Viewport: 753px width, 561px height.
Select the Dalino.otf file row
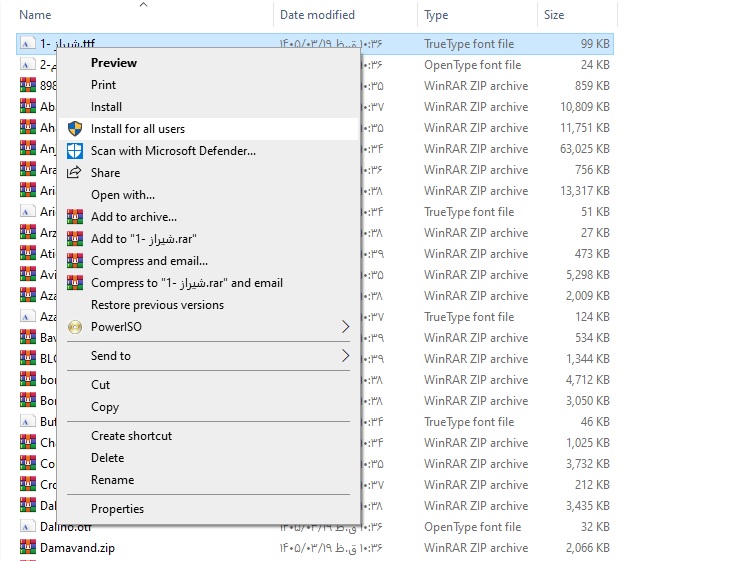coord(315,527)
